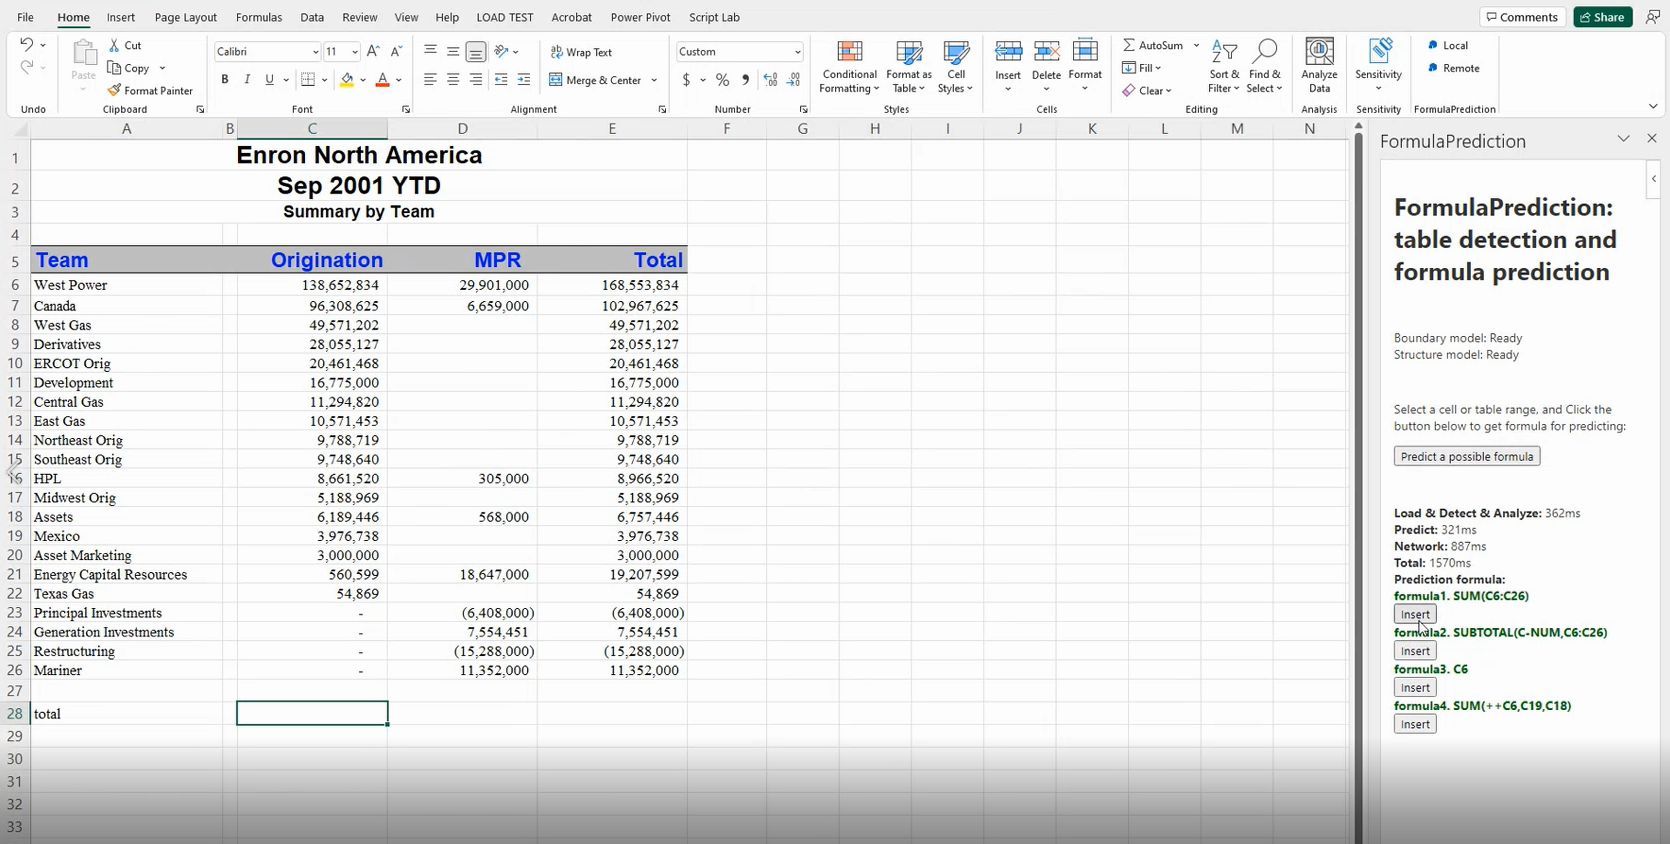Apply Comma Style format
The height and width of the screenshot is (844, 1670).
(x=745, y=80)
